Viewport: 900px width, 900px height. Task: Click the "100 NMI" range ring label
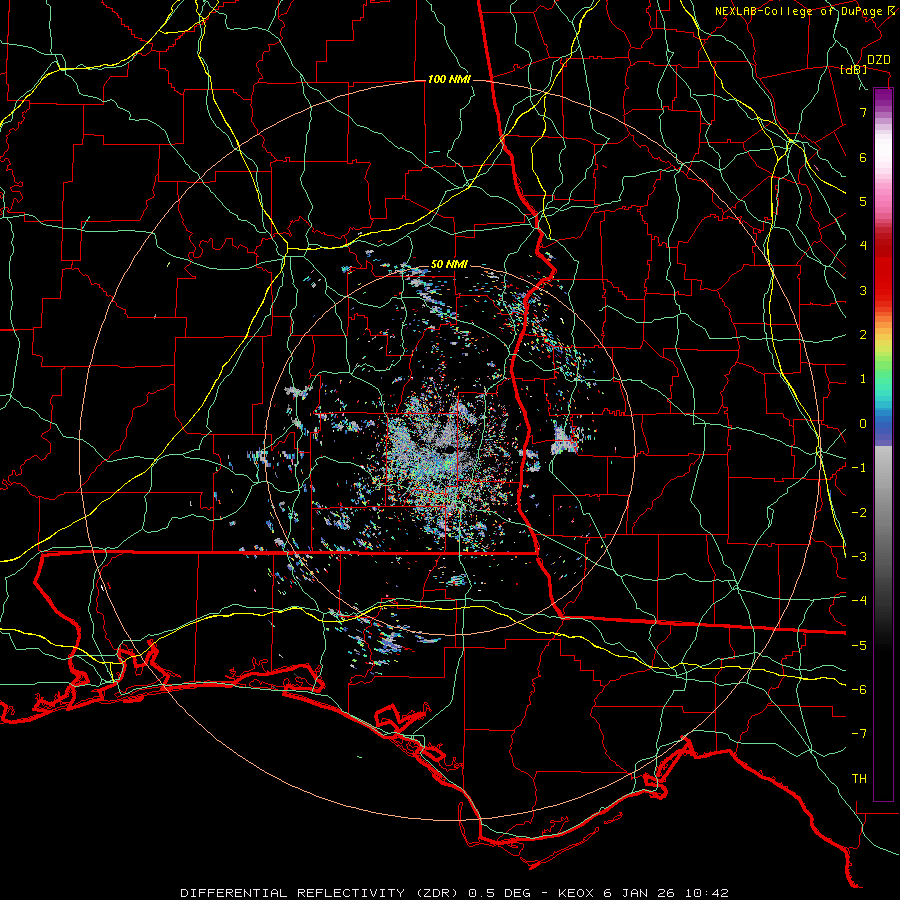pyautogui.click(x=449, y=79)
